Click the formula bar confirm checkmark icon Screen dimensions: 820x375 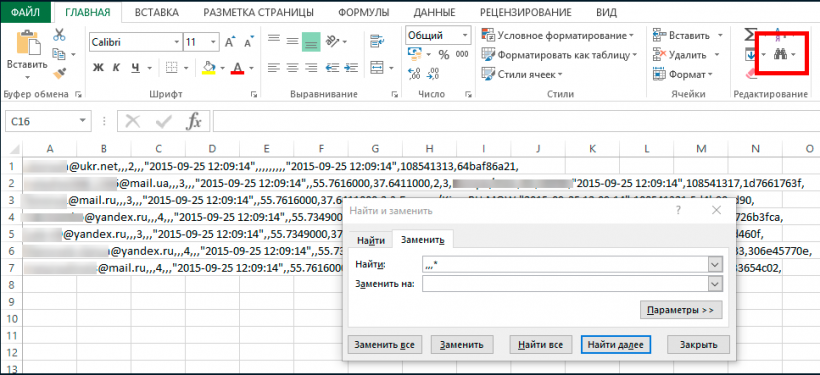click(164, 121)
